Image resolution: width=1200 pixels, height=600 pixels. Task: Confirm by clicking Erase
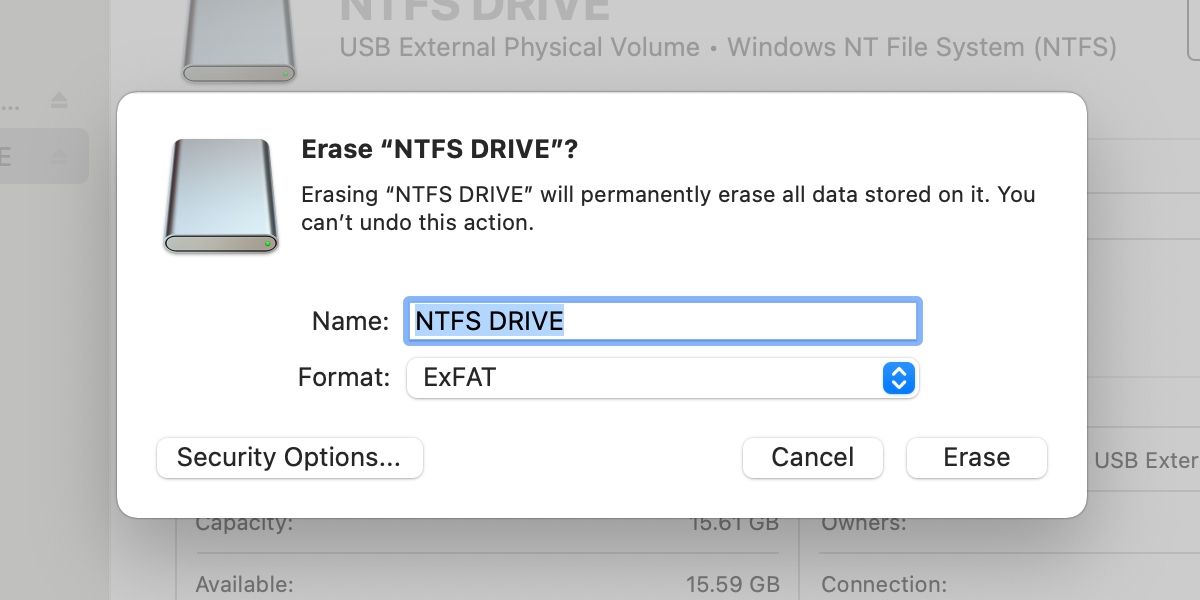976,458
